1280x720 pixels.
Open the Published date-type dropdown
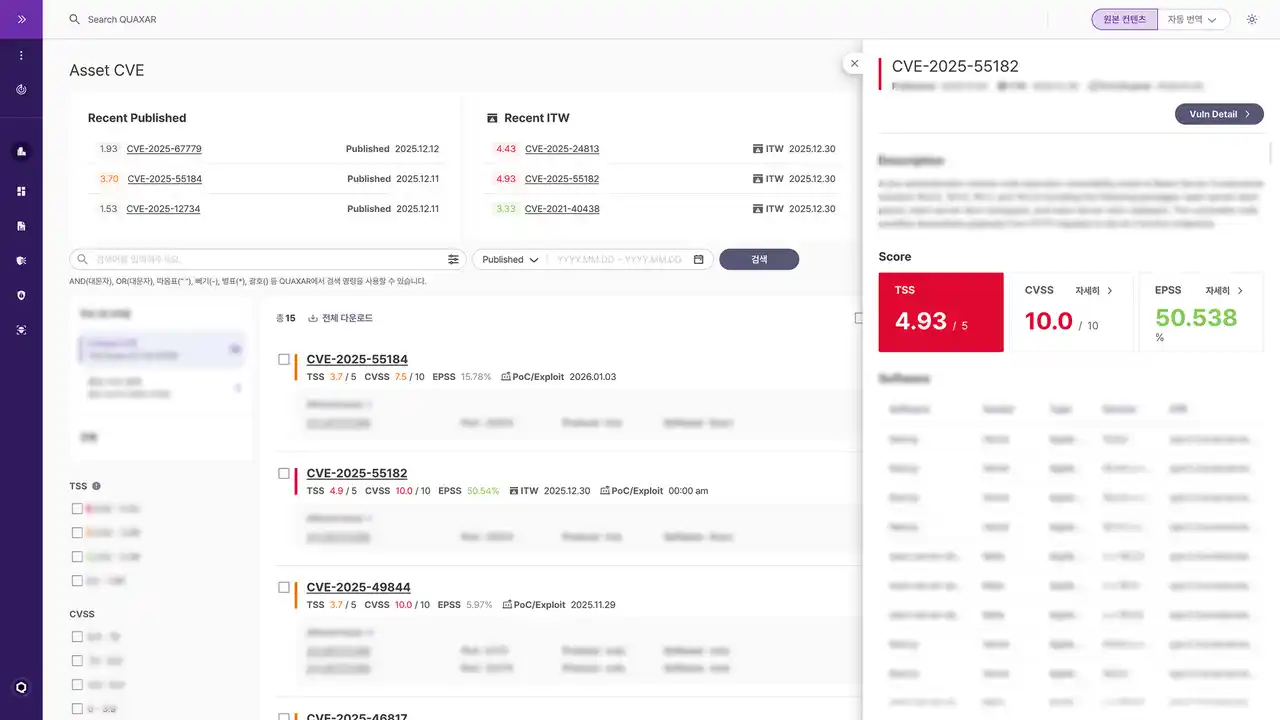510,260
